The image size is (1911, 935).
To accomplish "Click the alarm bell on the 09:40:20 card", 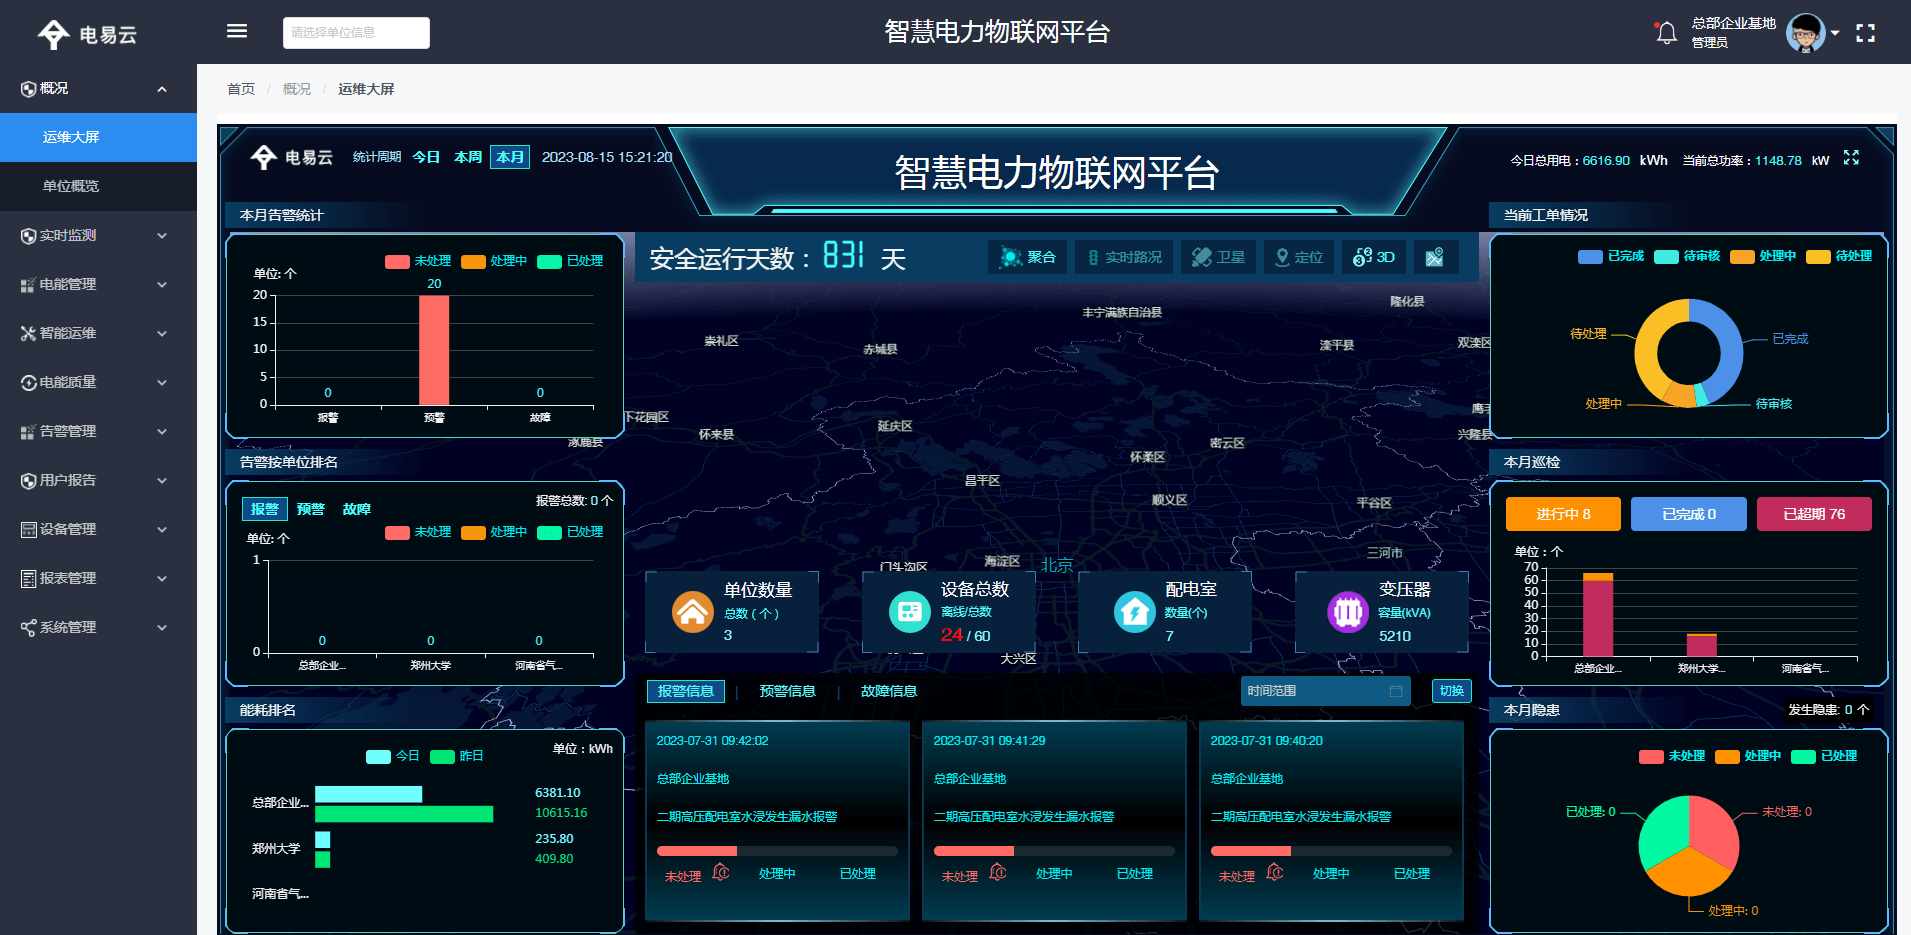I will pos(1275,873).
